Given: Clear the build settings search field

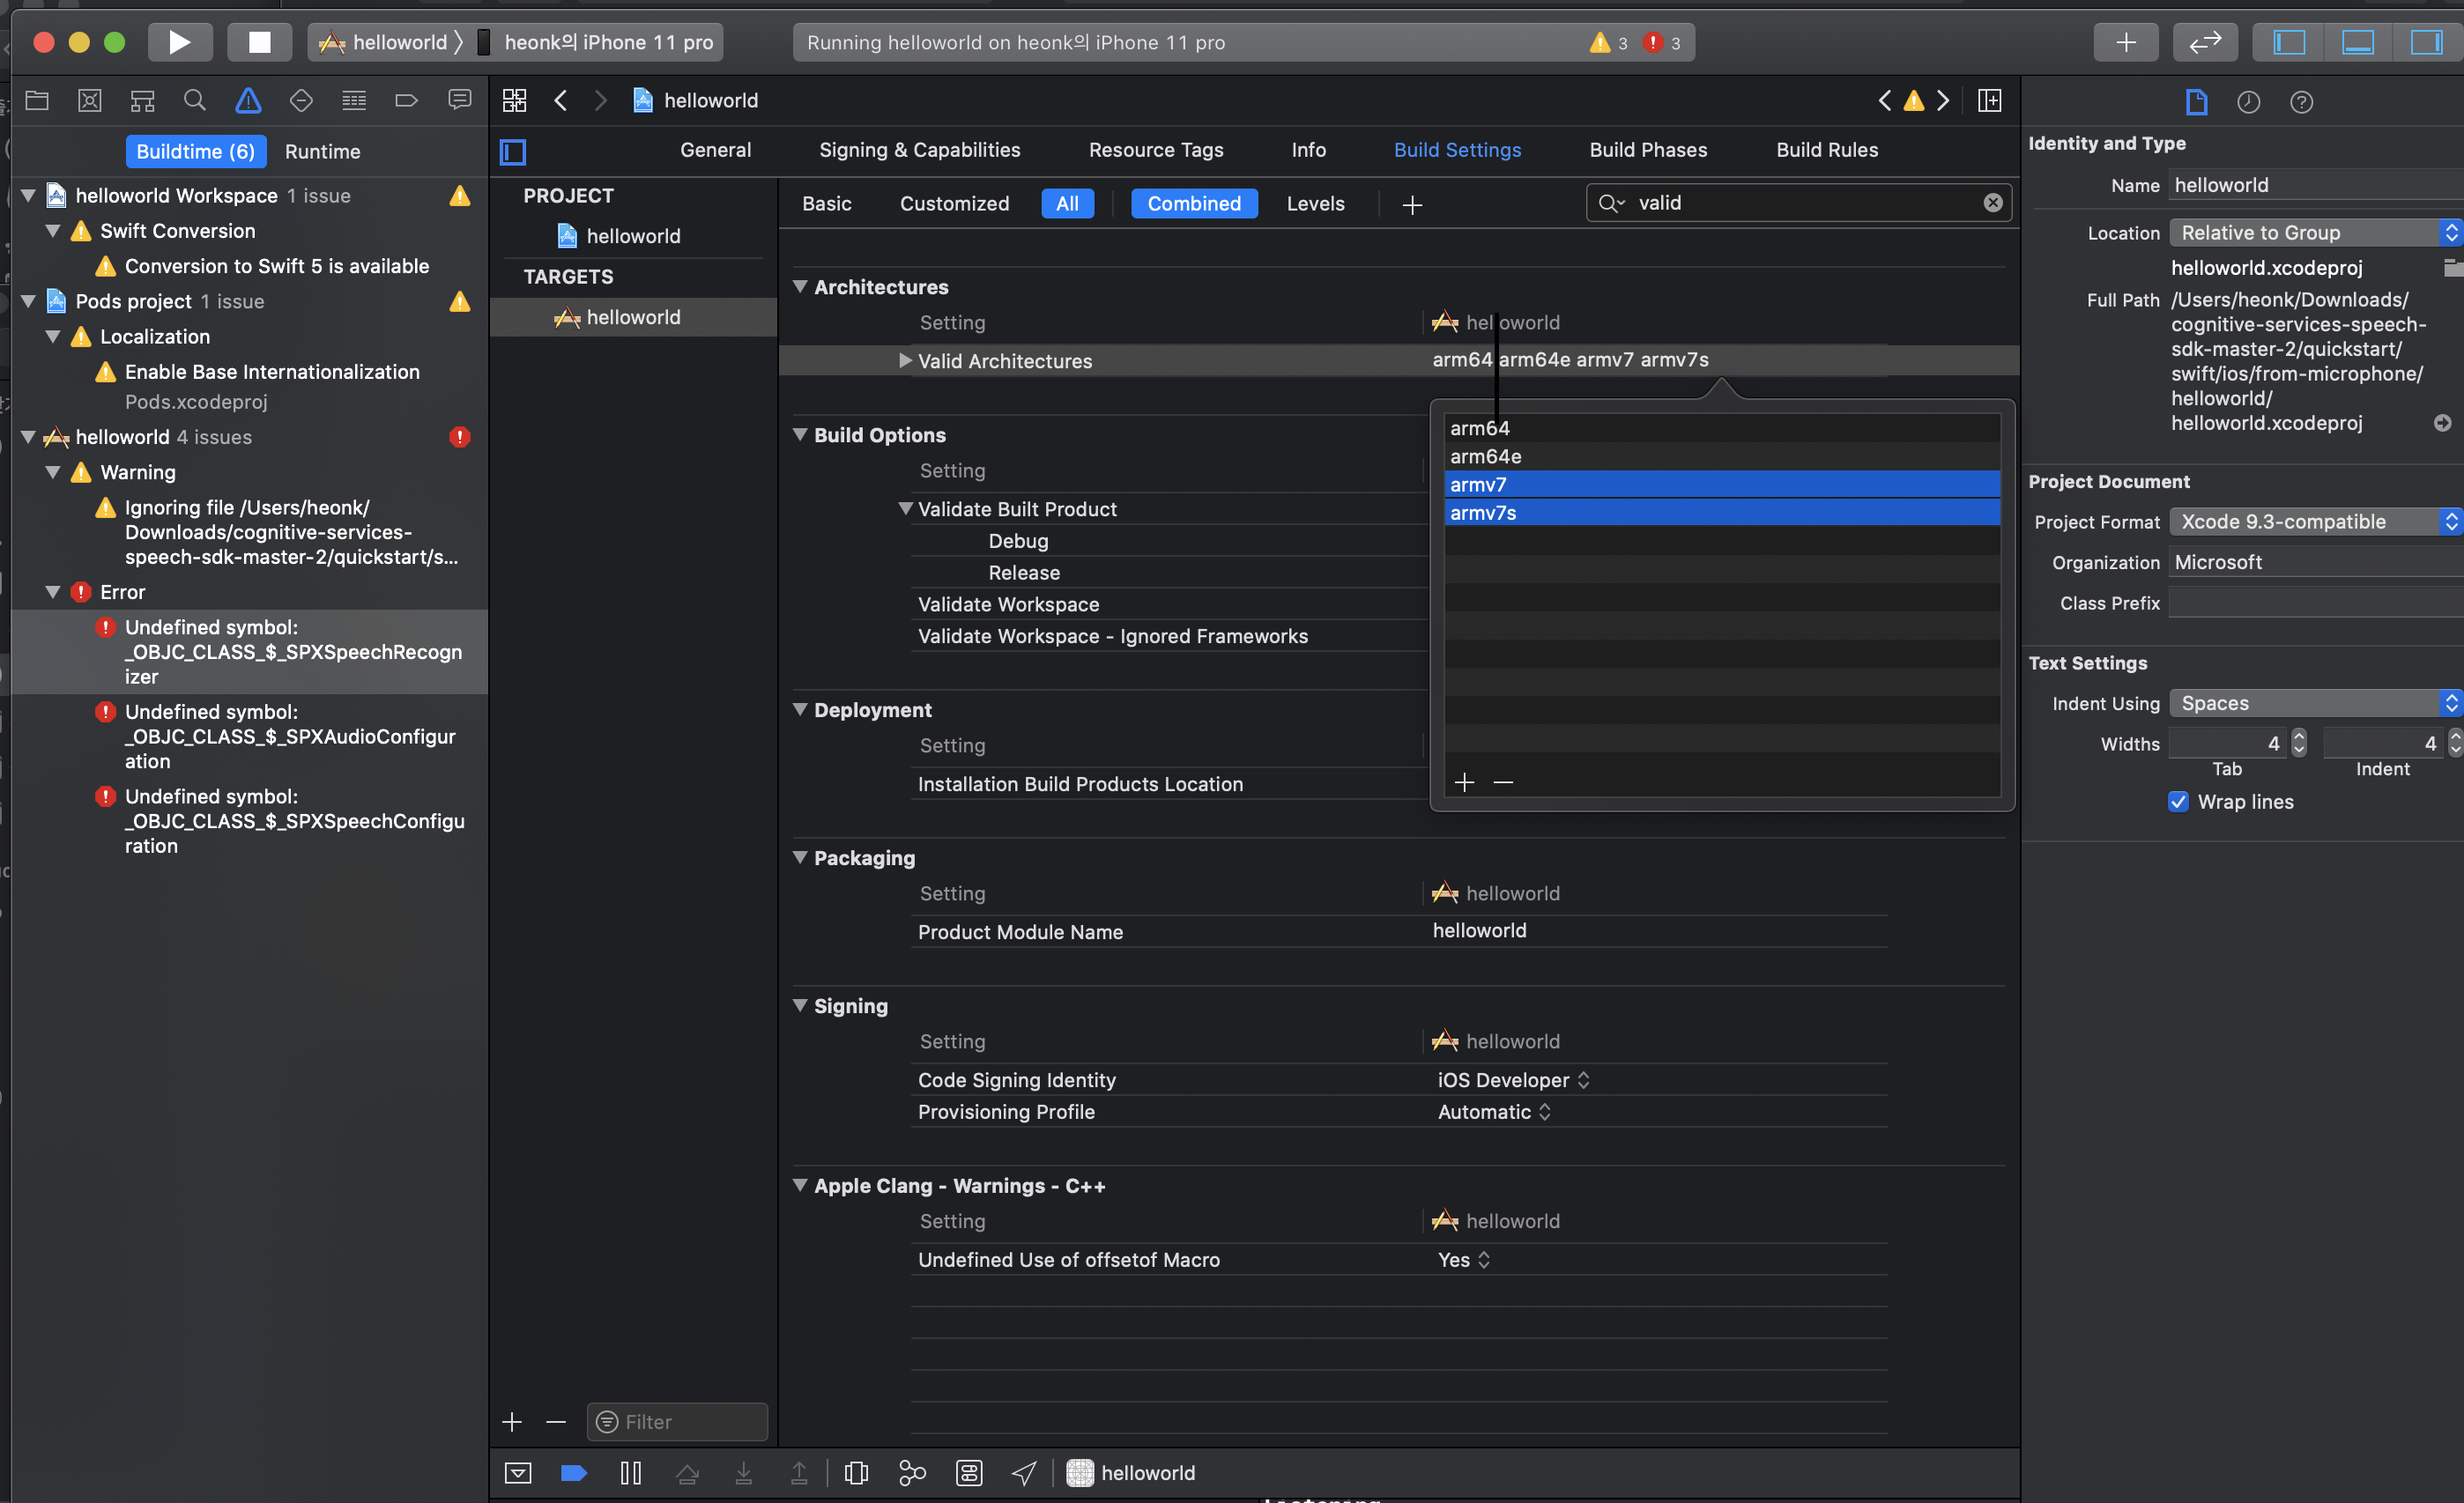Looking at the screenshot, I should click(1992, 203).
